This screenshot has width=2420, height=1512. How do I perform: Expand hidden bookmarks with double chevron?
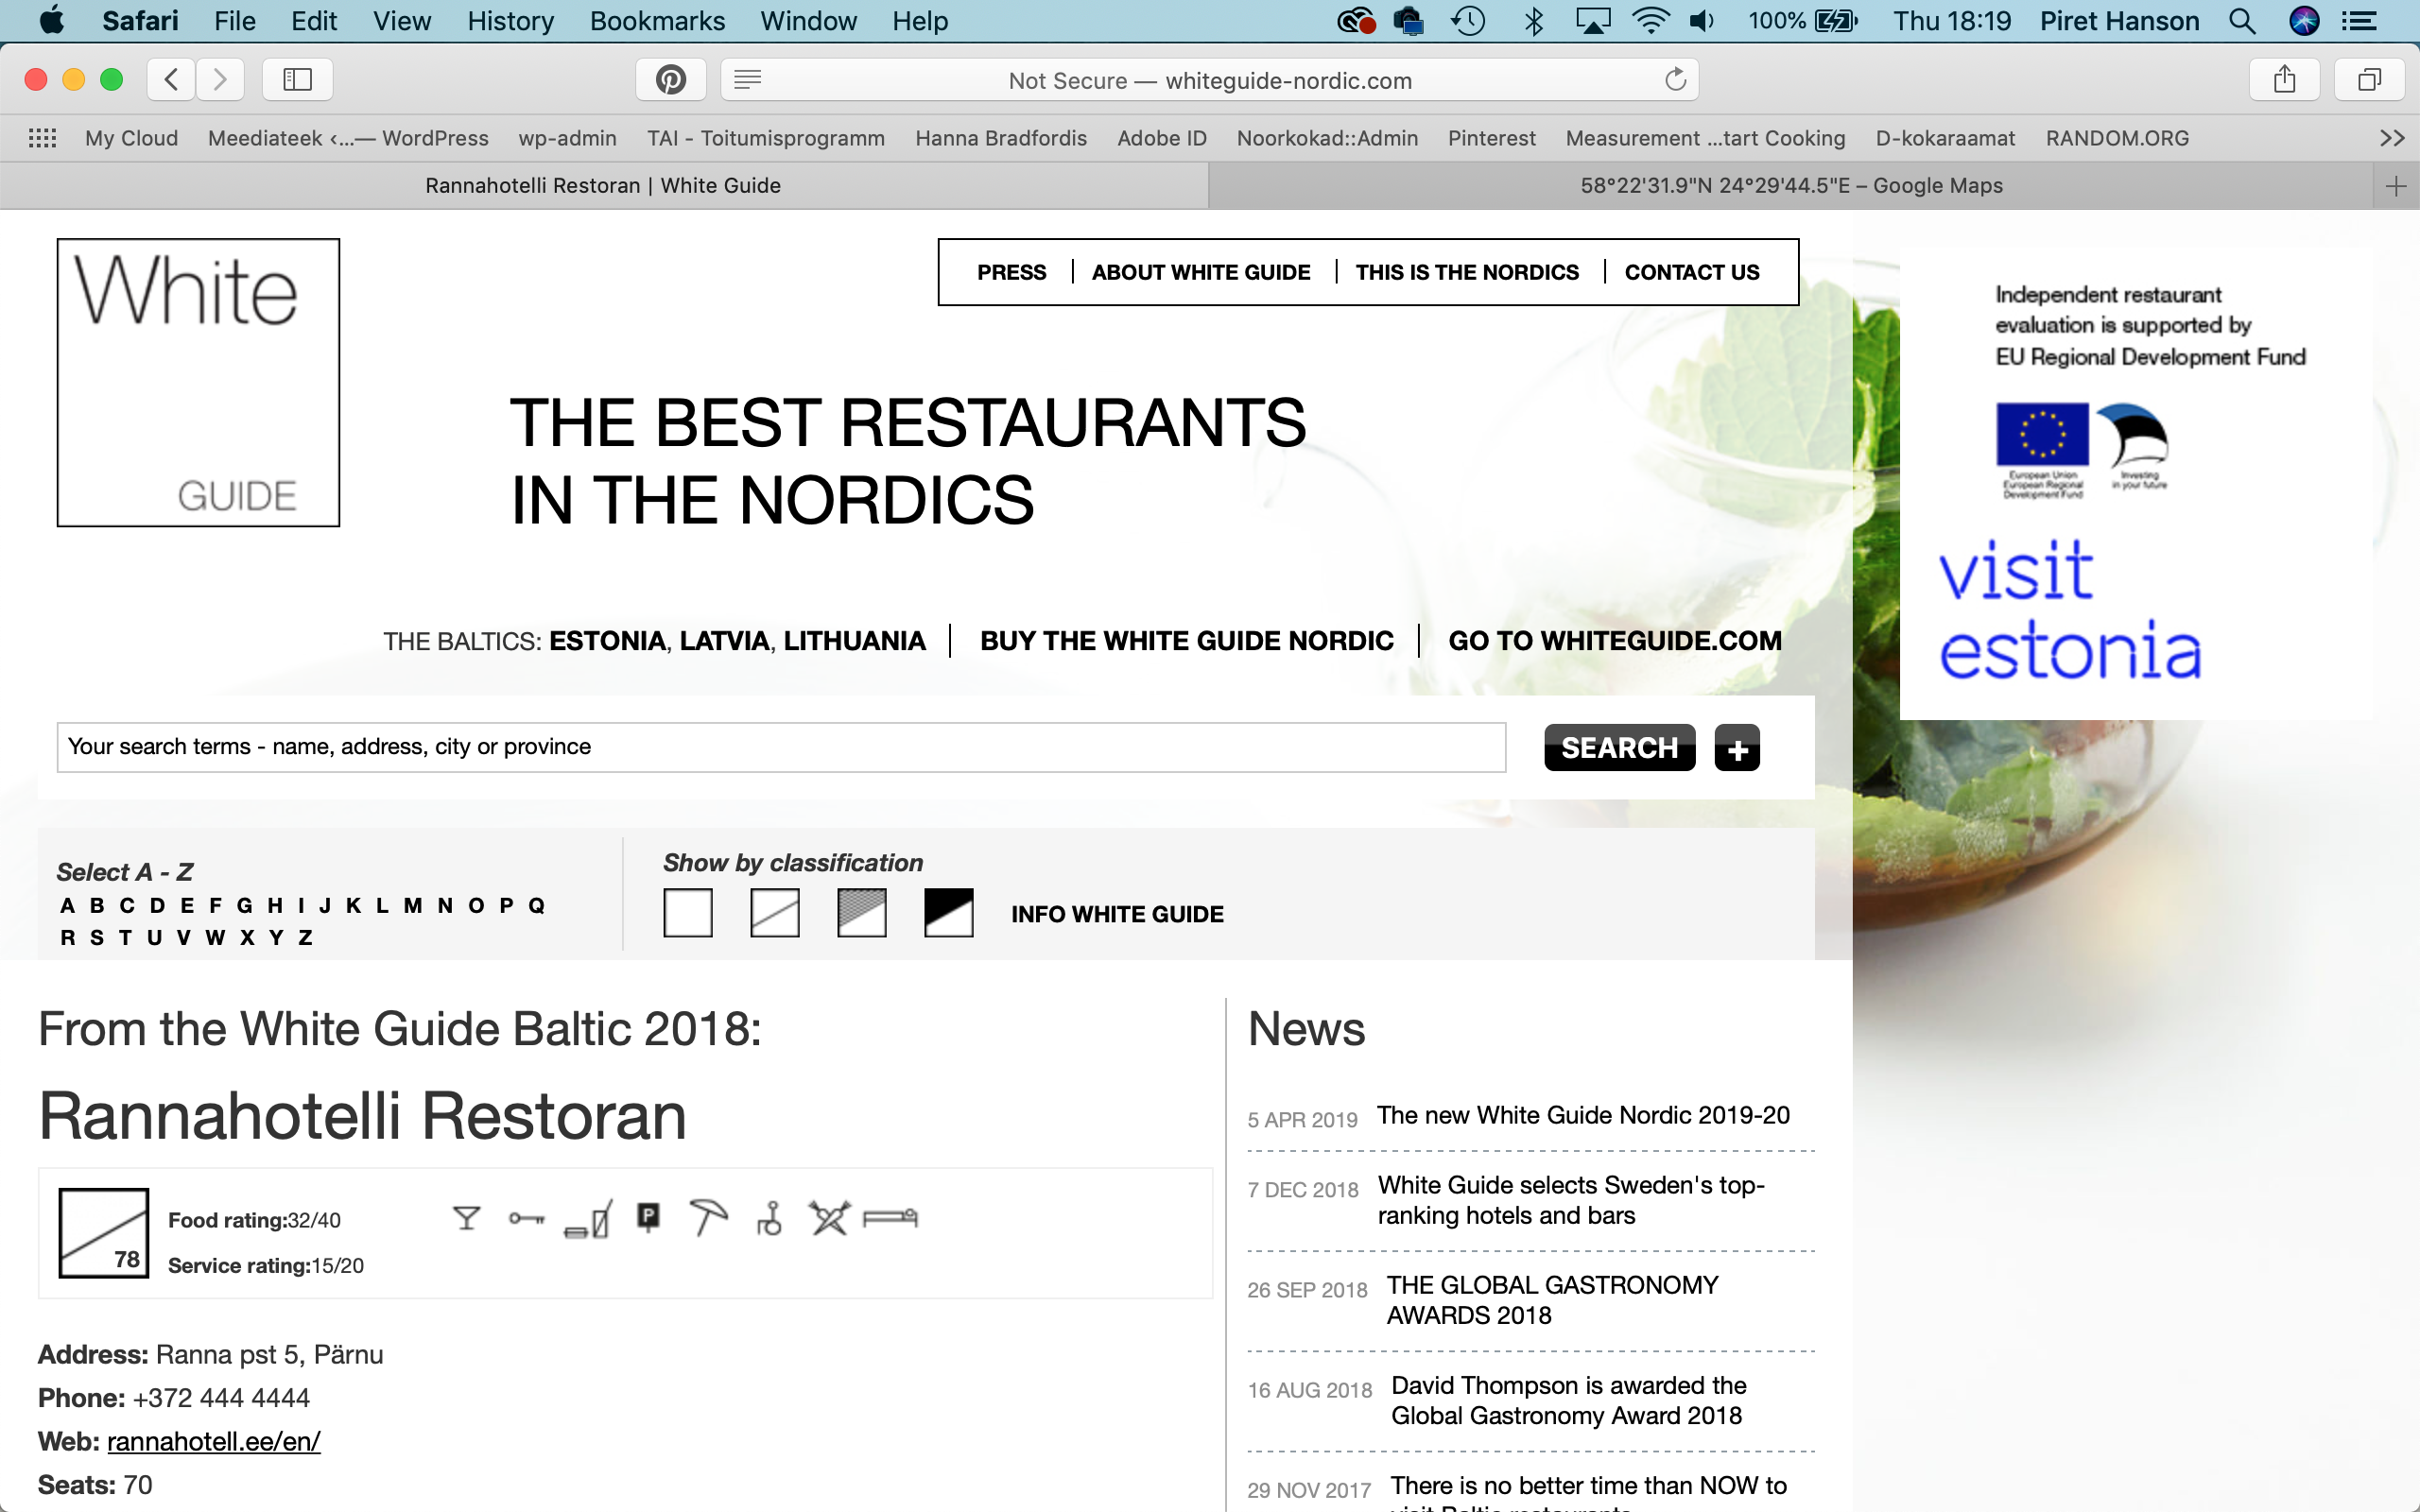click(2391, 138)
